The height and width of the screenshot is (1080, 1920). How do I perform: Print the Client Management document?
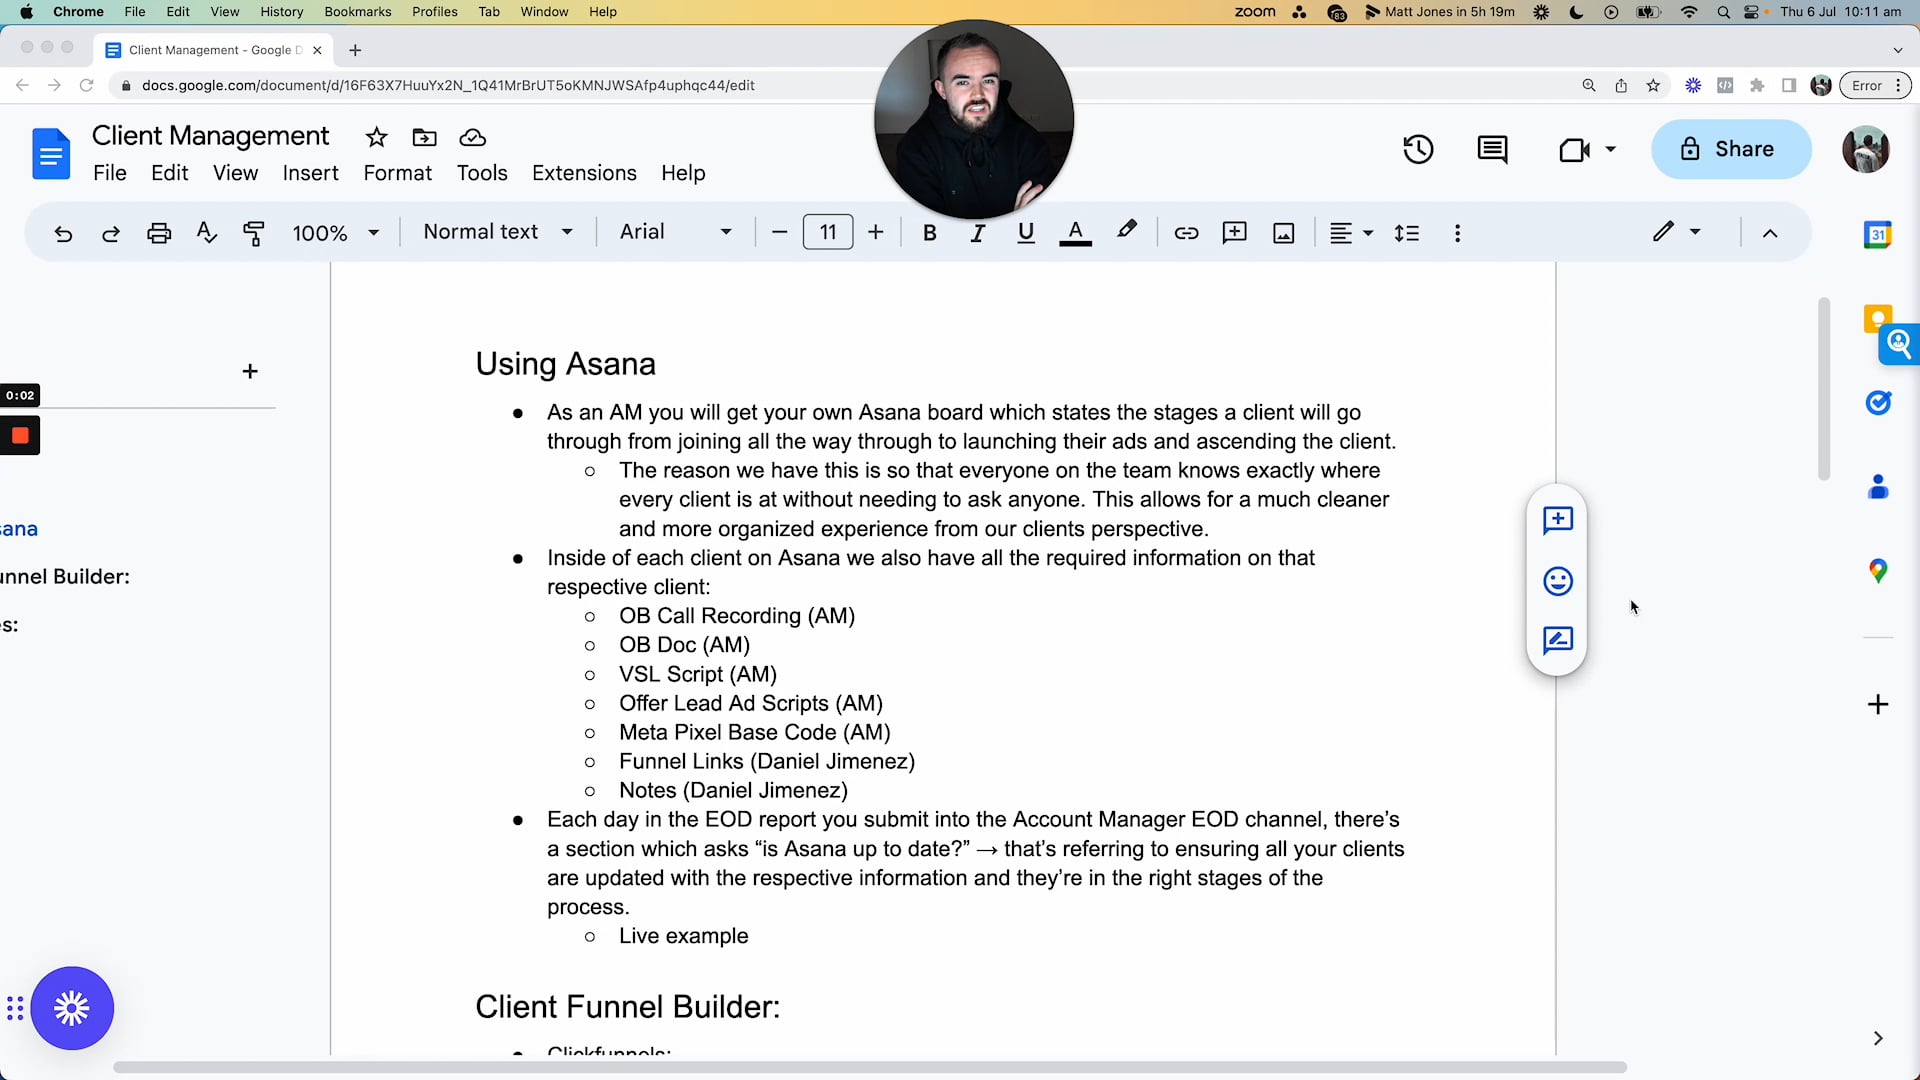(159, 233)
